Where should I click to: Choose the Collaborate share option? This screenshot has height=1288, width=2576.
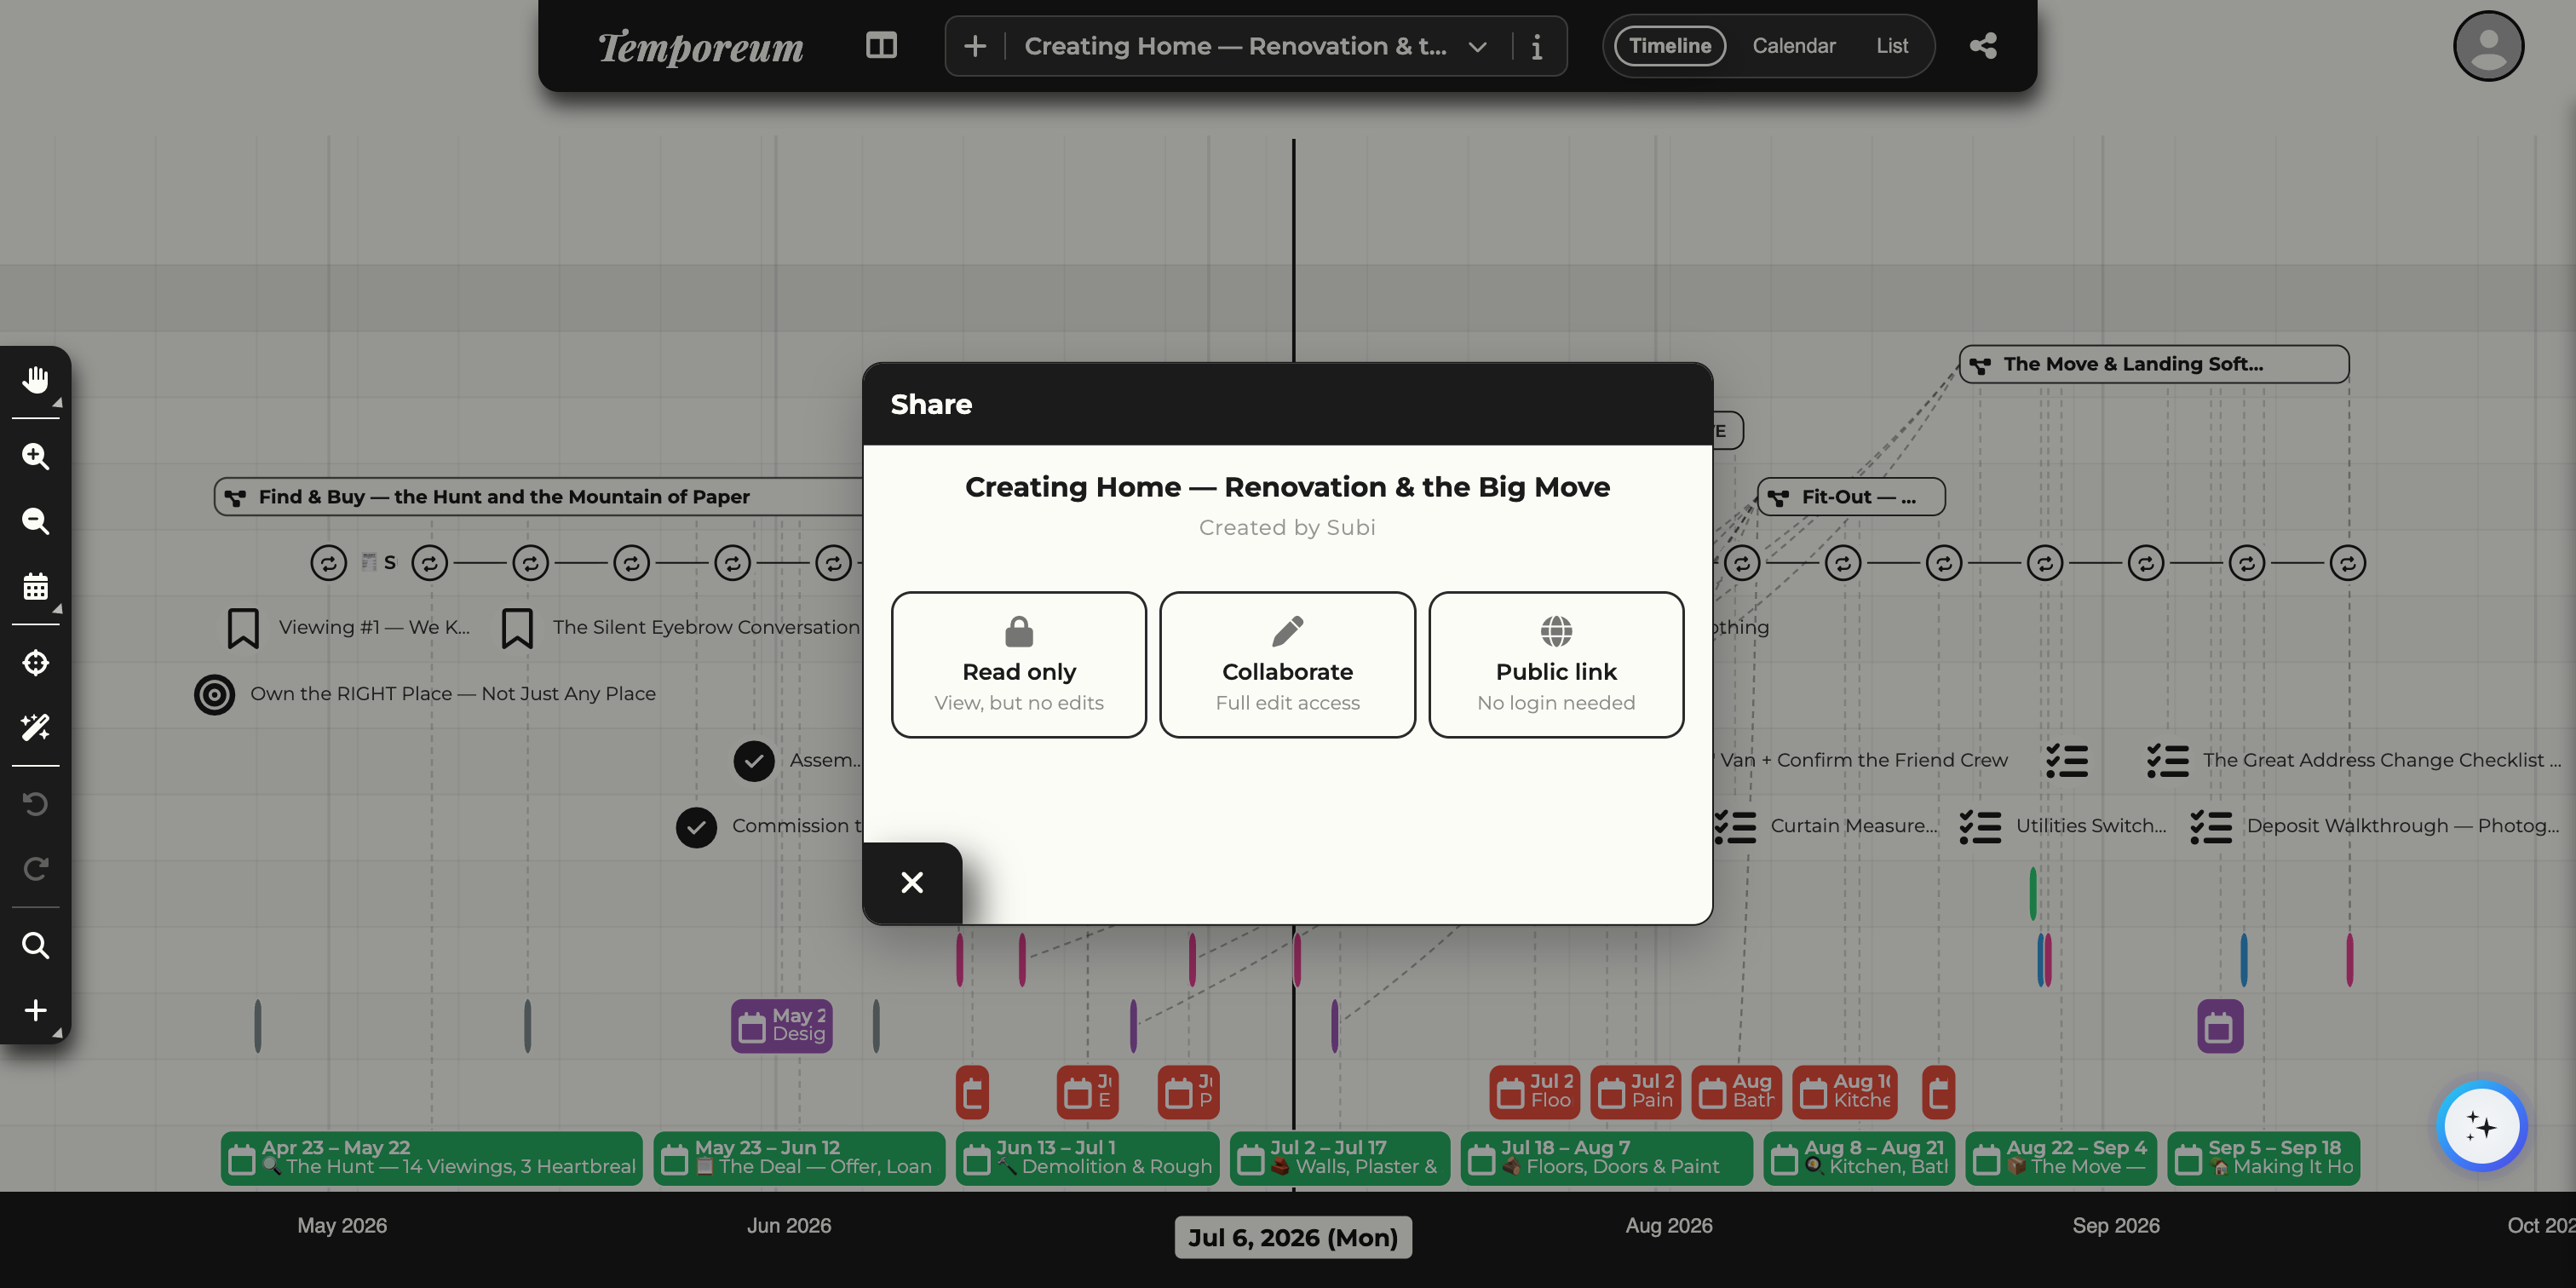(x=1287, y=665)
